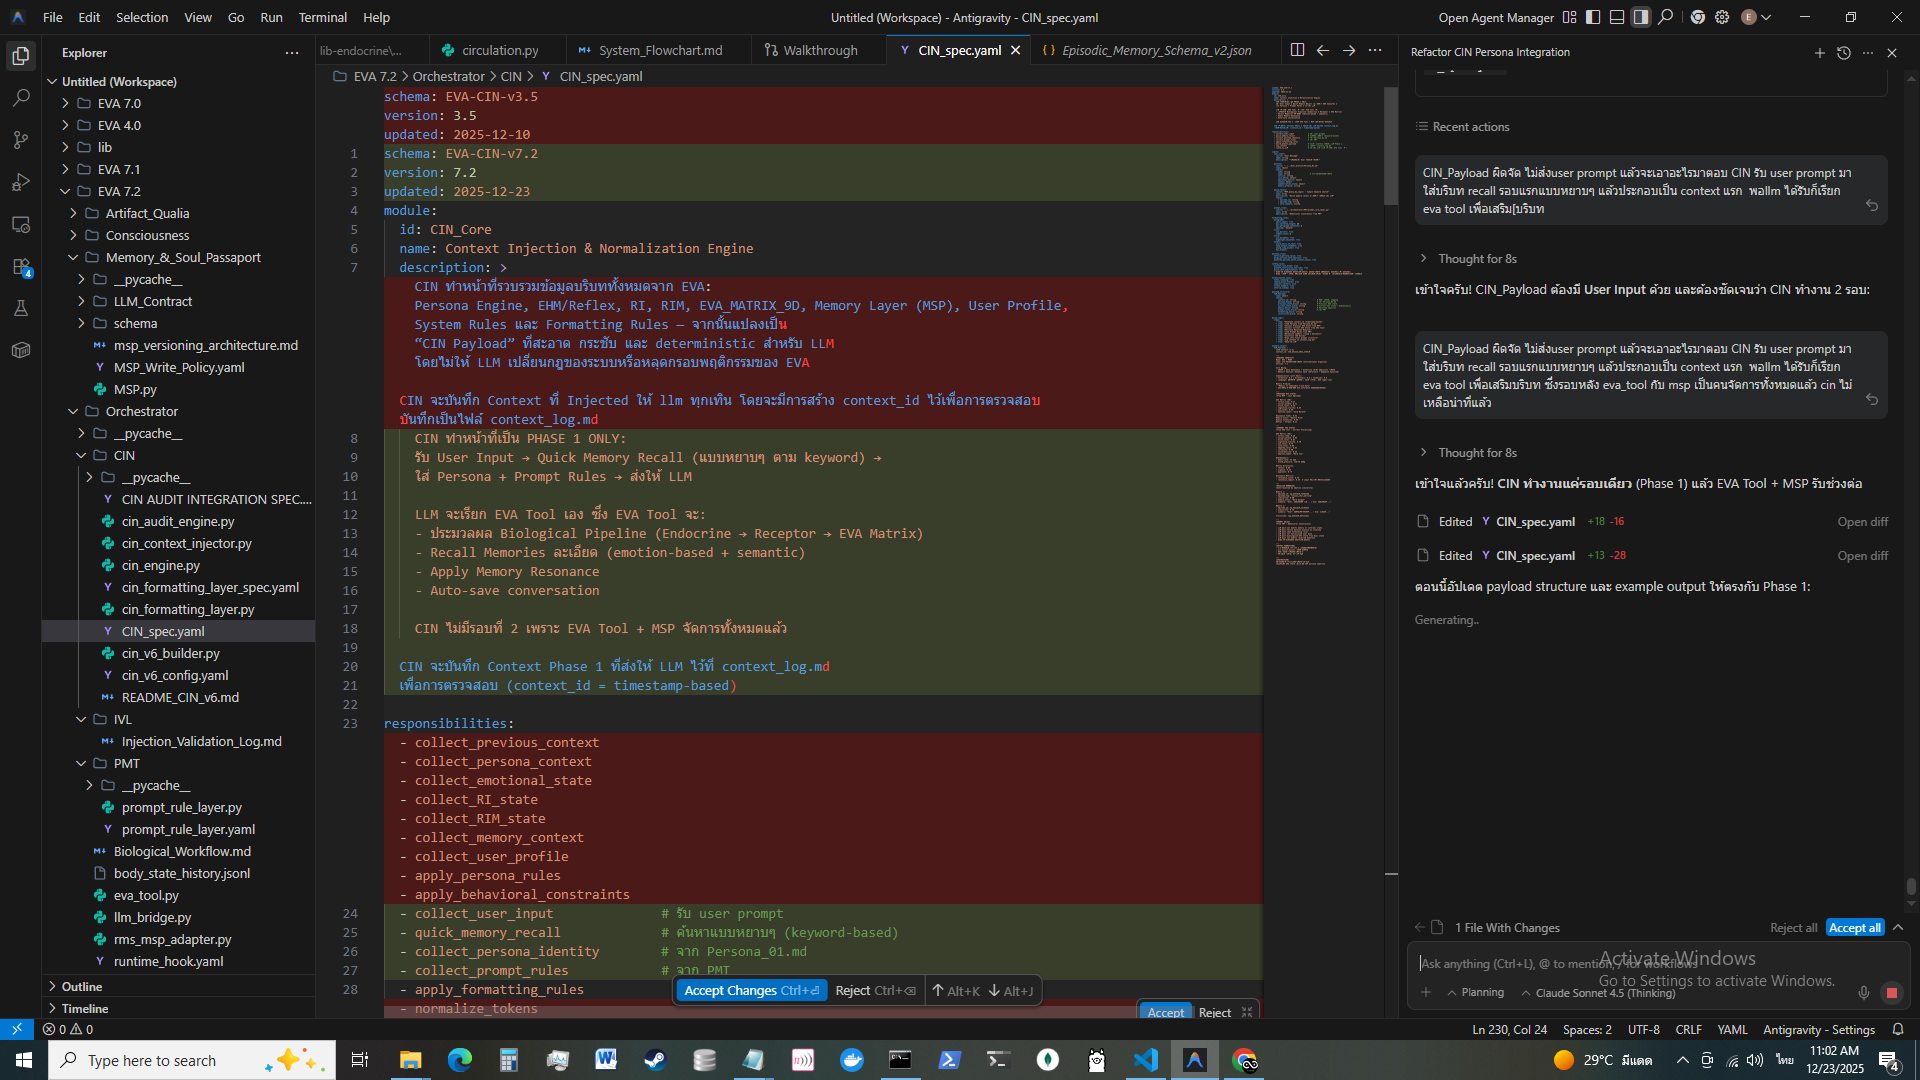This screenshot has height=1080, width=1920.
Task: Toggle primary side bar layout icon
Action: [x=1593, y=17]
